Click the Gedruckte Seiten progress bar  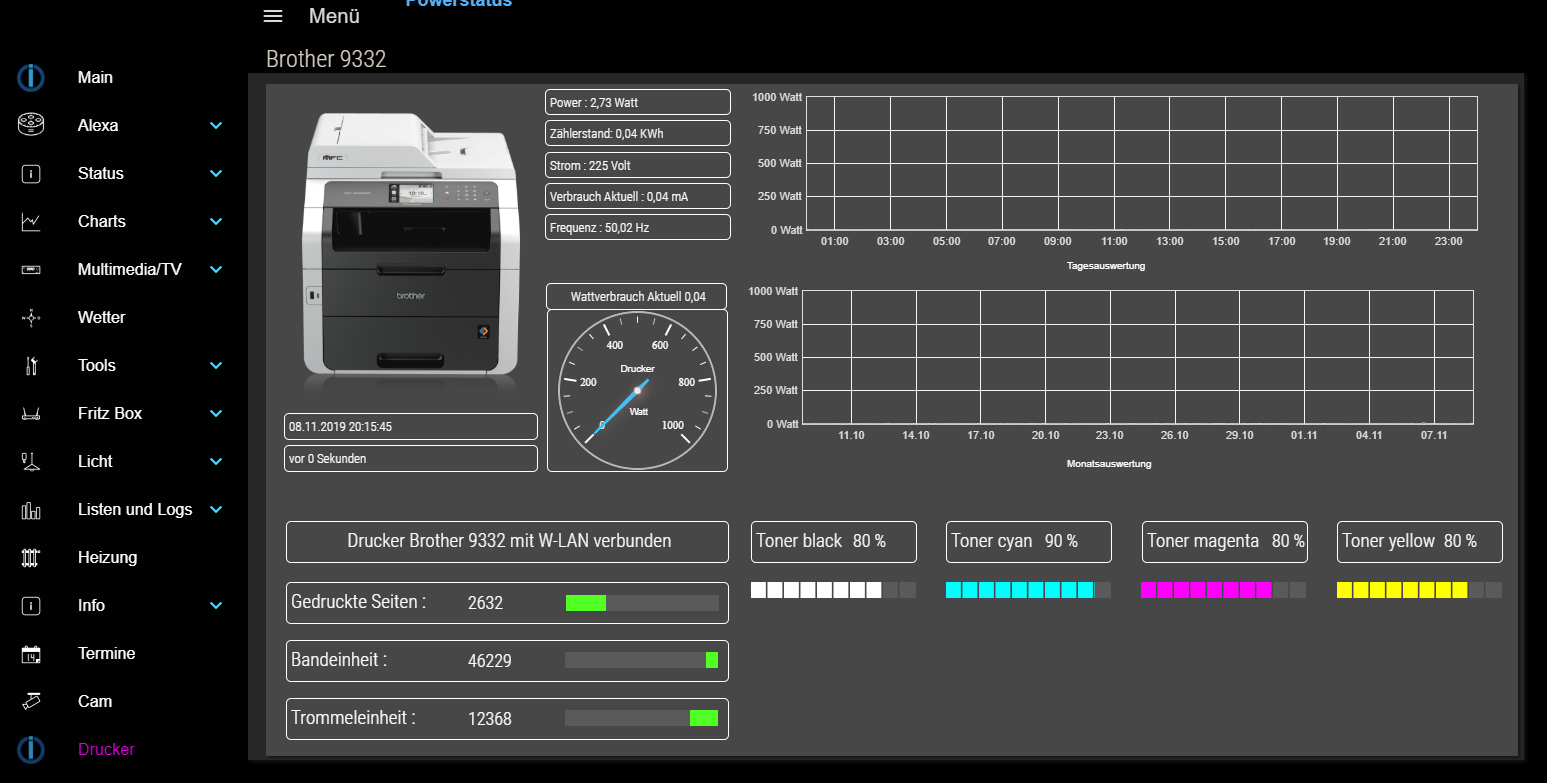[x=642, y=603]
